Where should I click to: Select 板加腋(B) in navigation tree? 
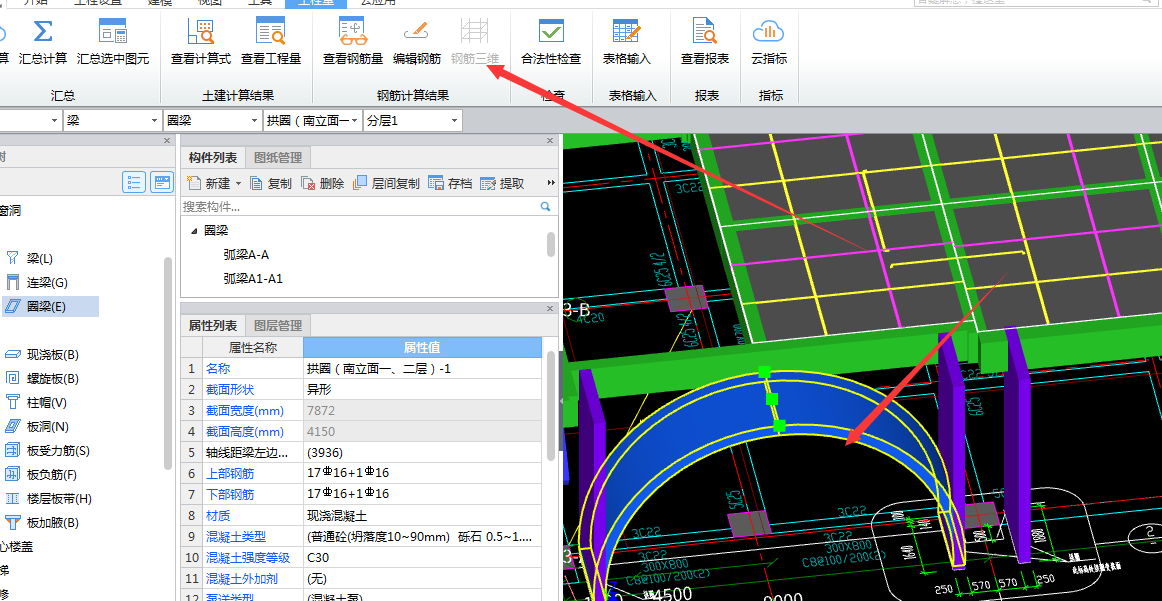[x=53, y=522]
